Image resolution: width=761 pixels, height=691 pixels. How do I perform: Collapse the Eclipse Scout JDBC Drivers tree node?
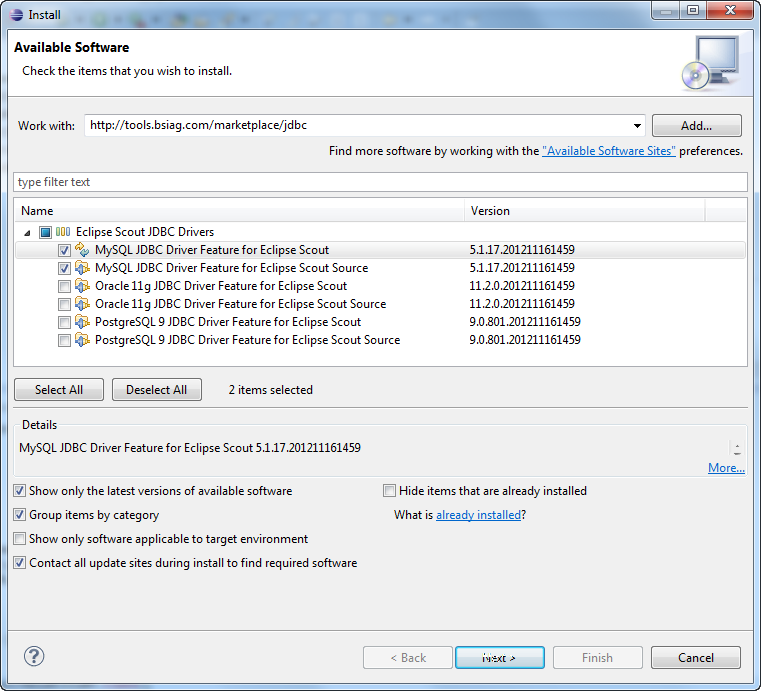(x=28, y=233)
